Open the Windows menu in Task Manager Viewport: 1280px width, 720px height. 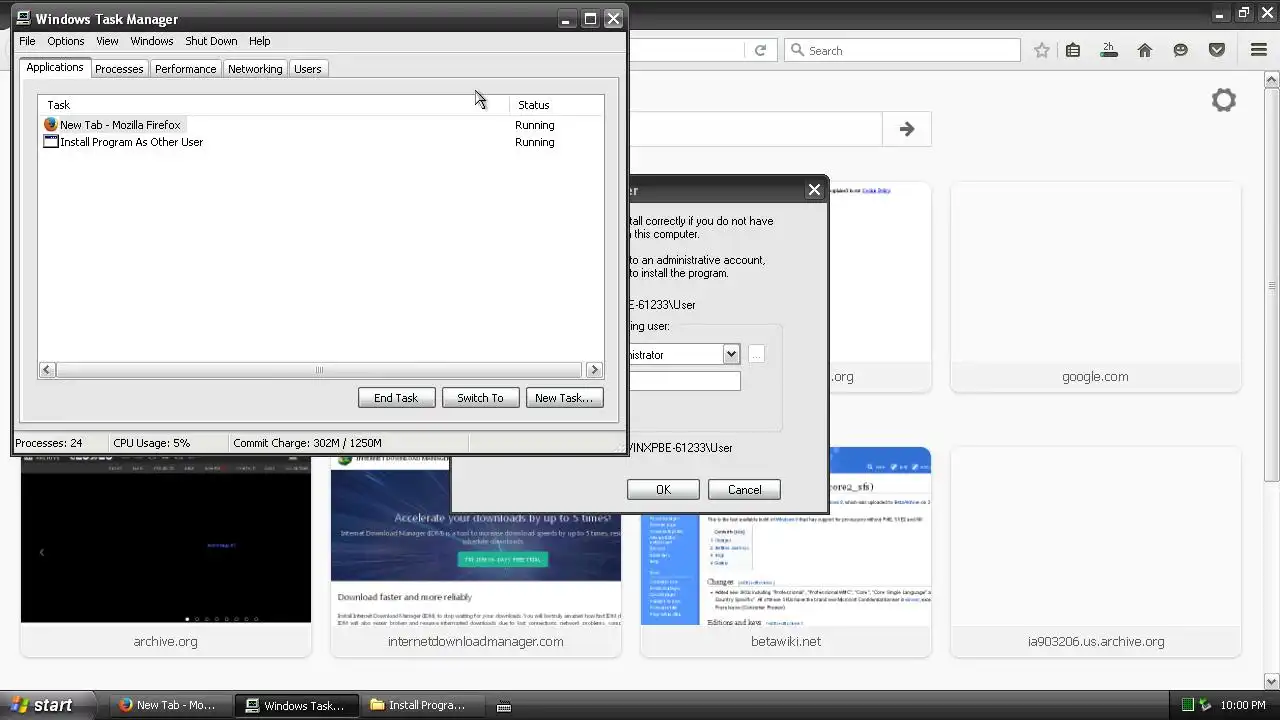pos(152,41)
